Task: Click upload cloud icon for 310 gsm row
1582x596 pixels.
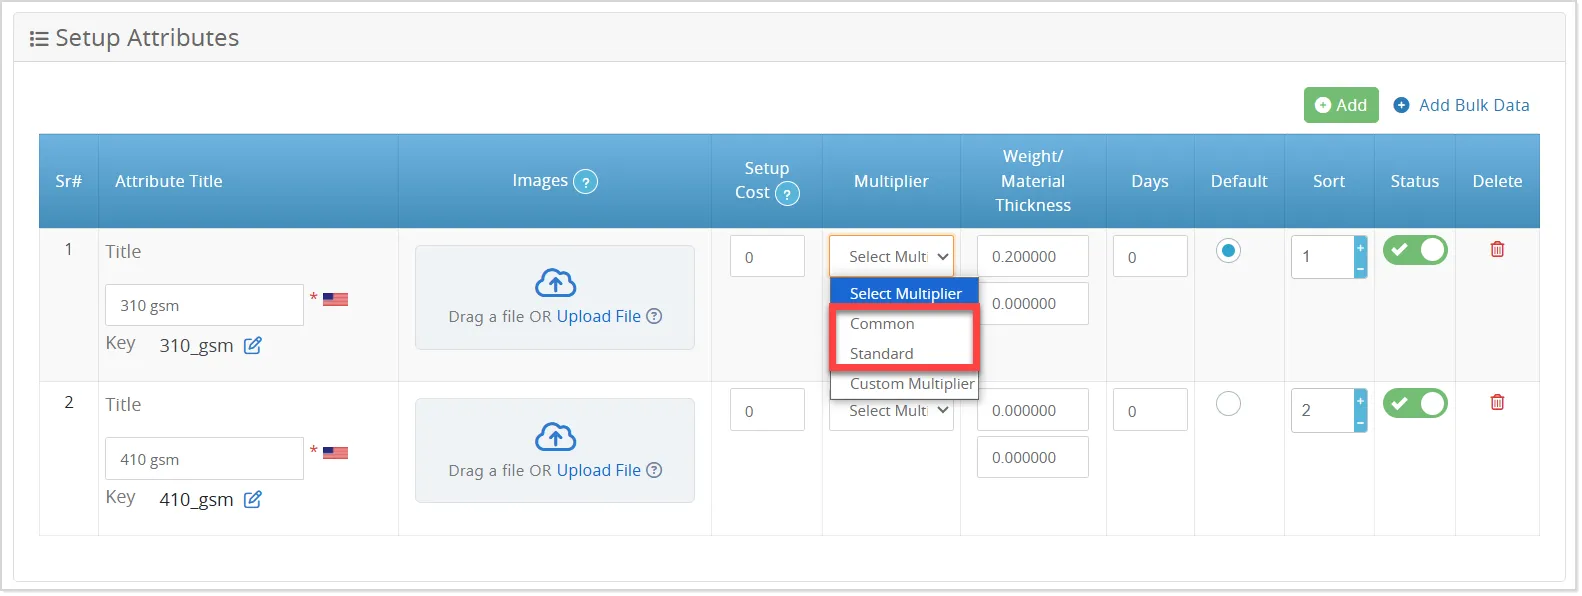Action: (x=556, y=283)
